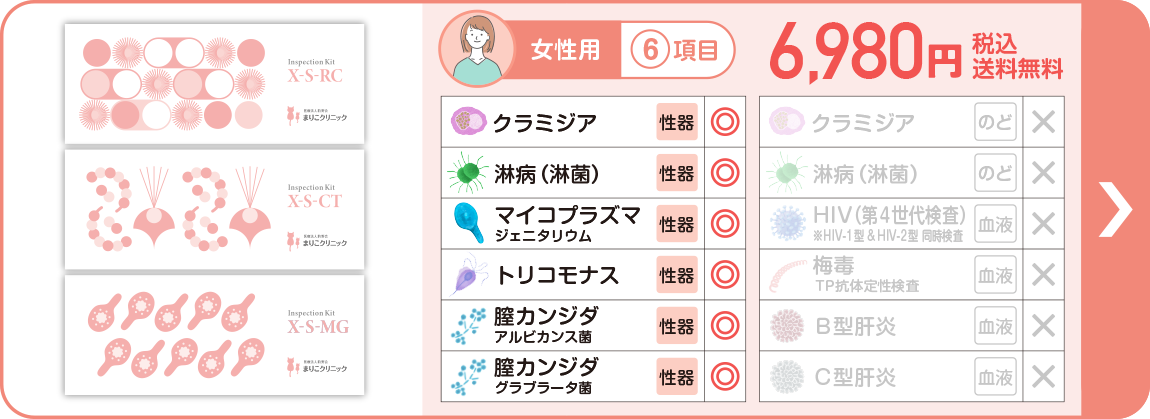Select the 6項目 item count label
The width and height of the screenshot is (1150, 419).
pos(675,49)
